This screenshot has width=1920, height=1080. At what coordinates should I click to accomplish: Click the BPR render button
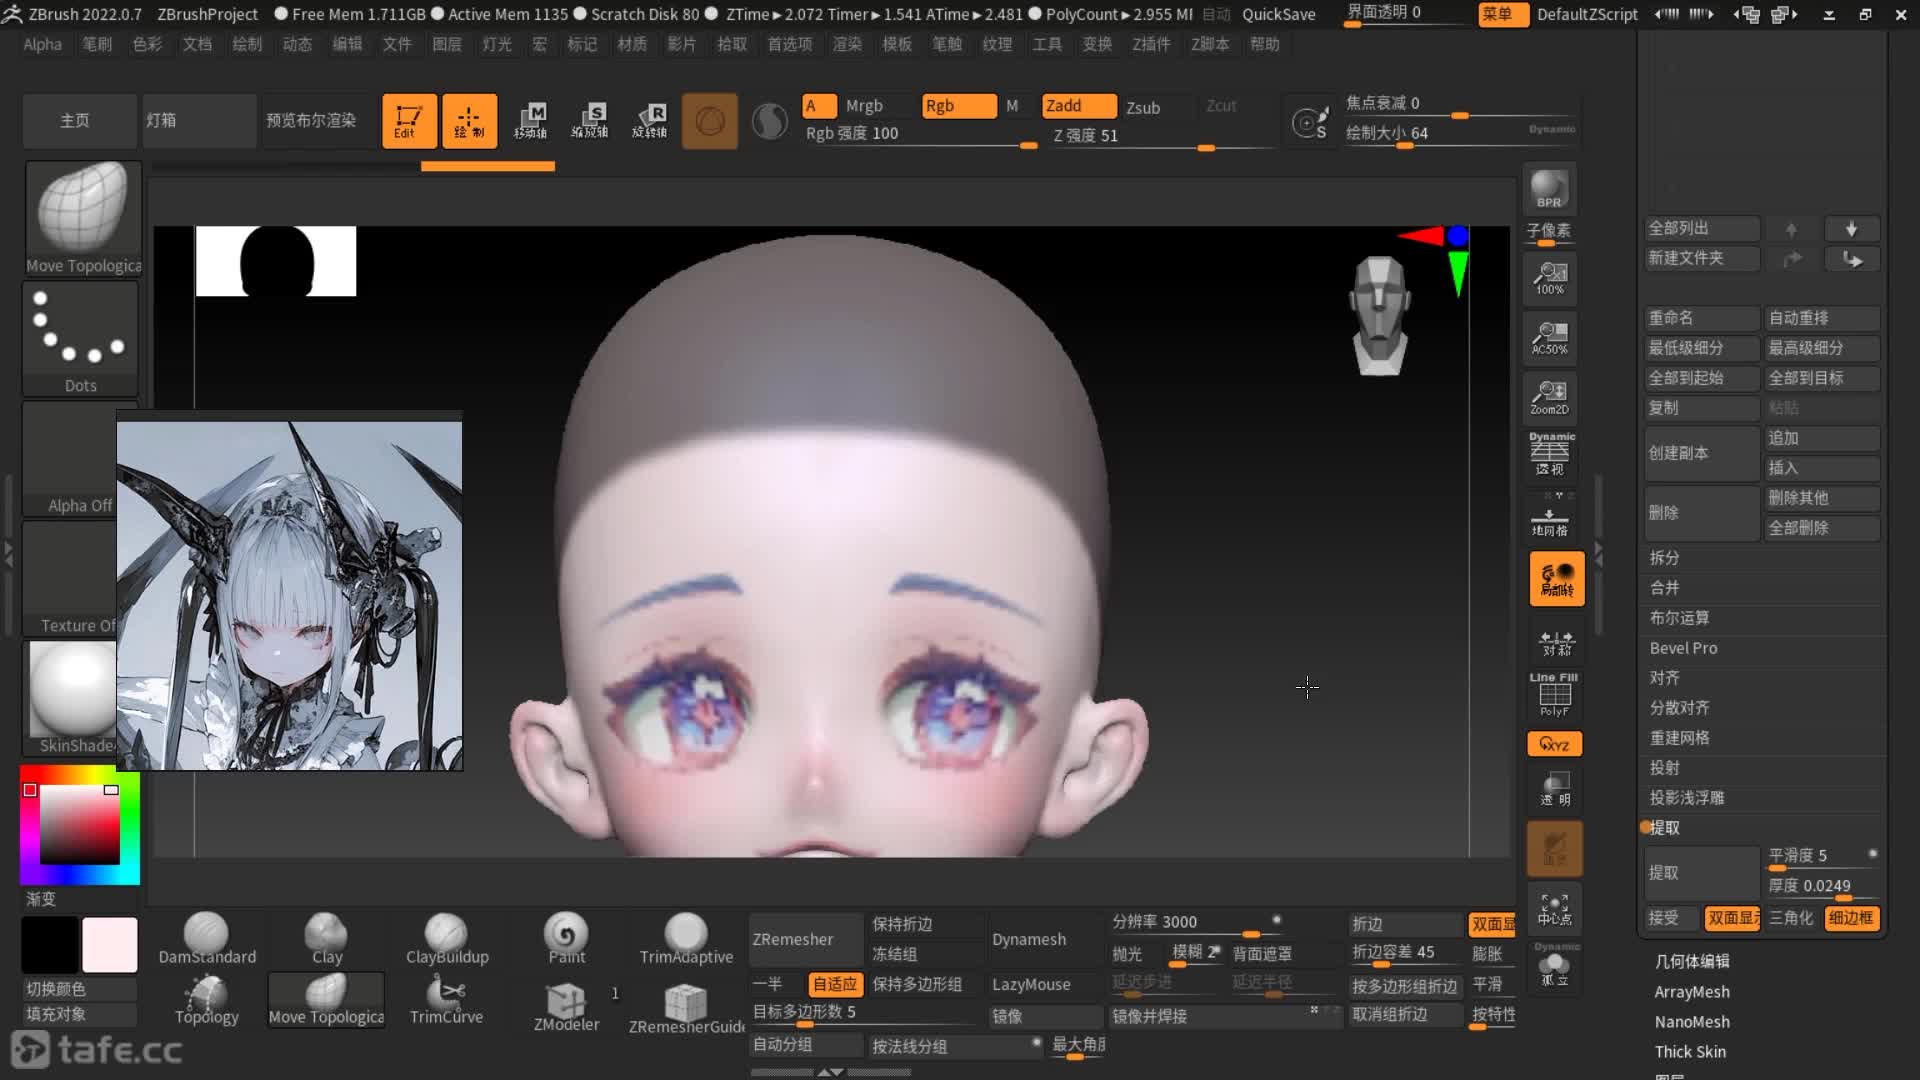click(x=1549, y=189)
